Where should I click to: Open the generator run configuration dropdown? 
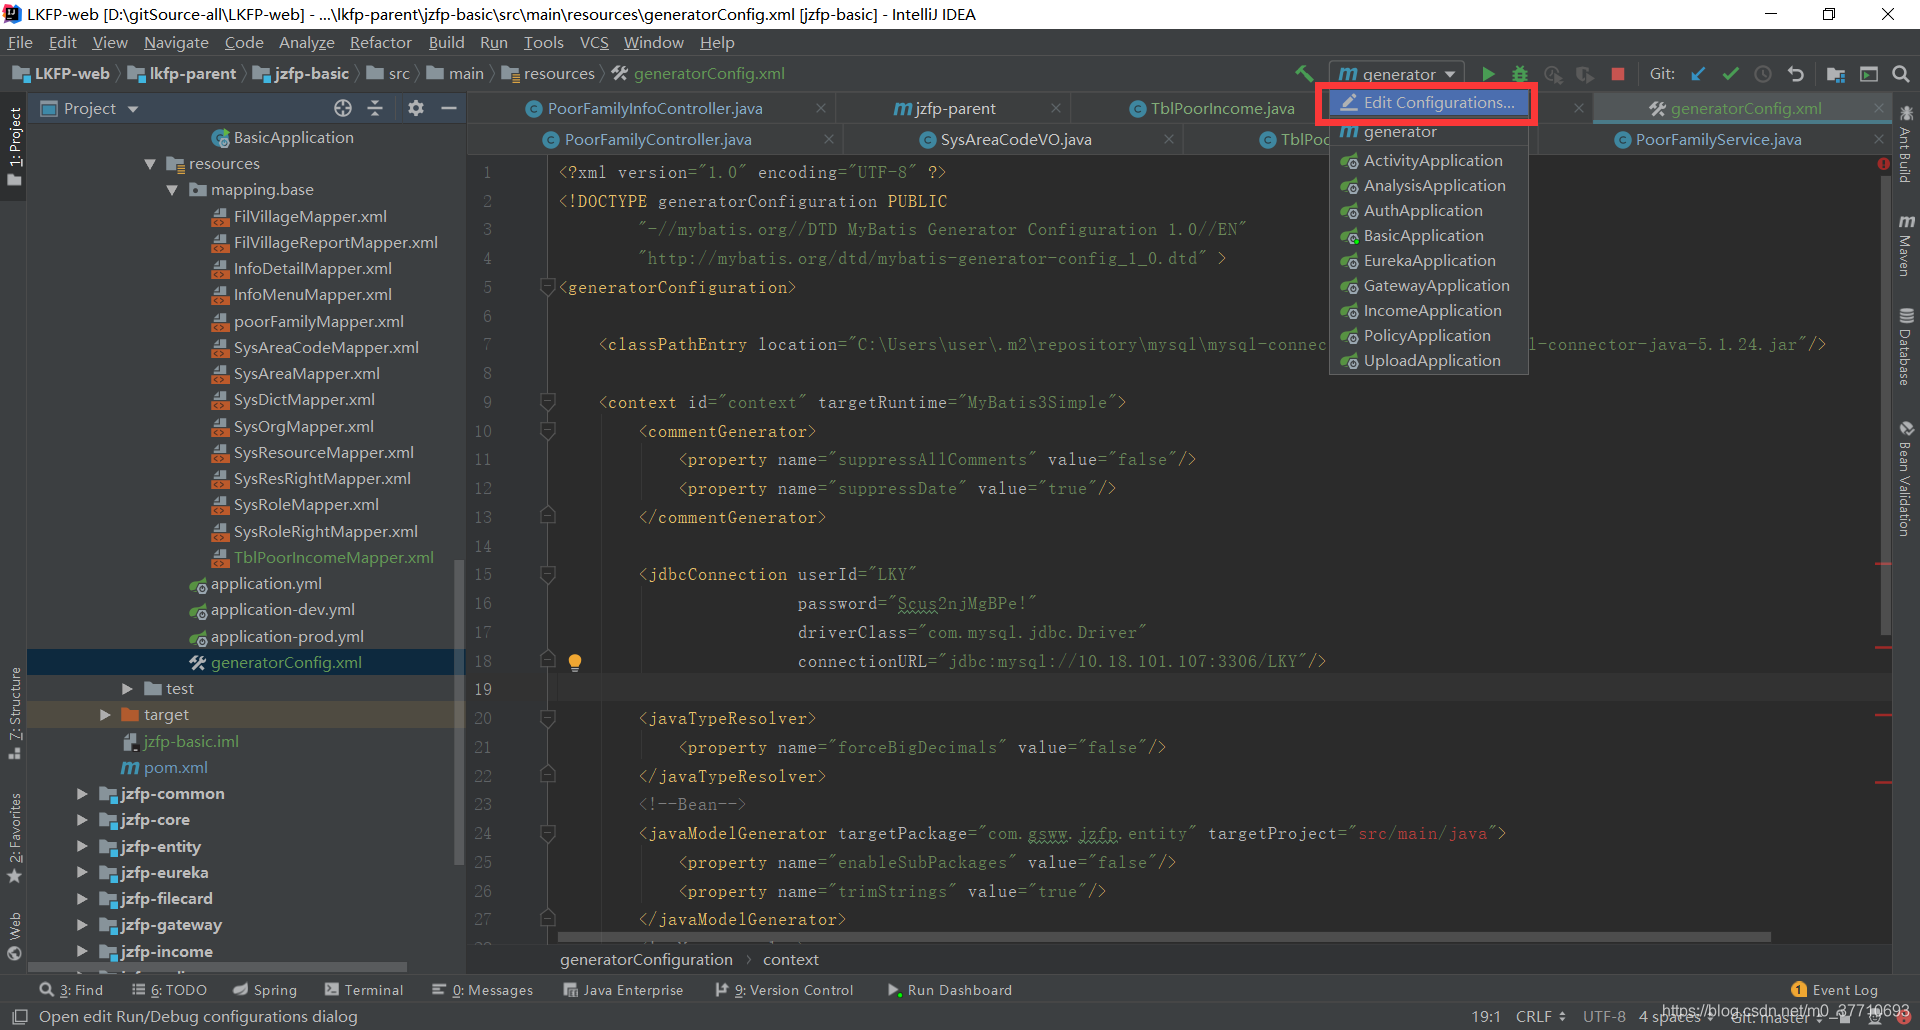(x=1397, y=74)
